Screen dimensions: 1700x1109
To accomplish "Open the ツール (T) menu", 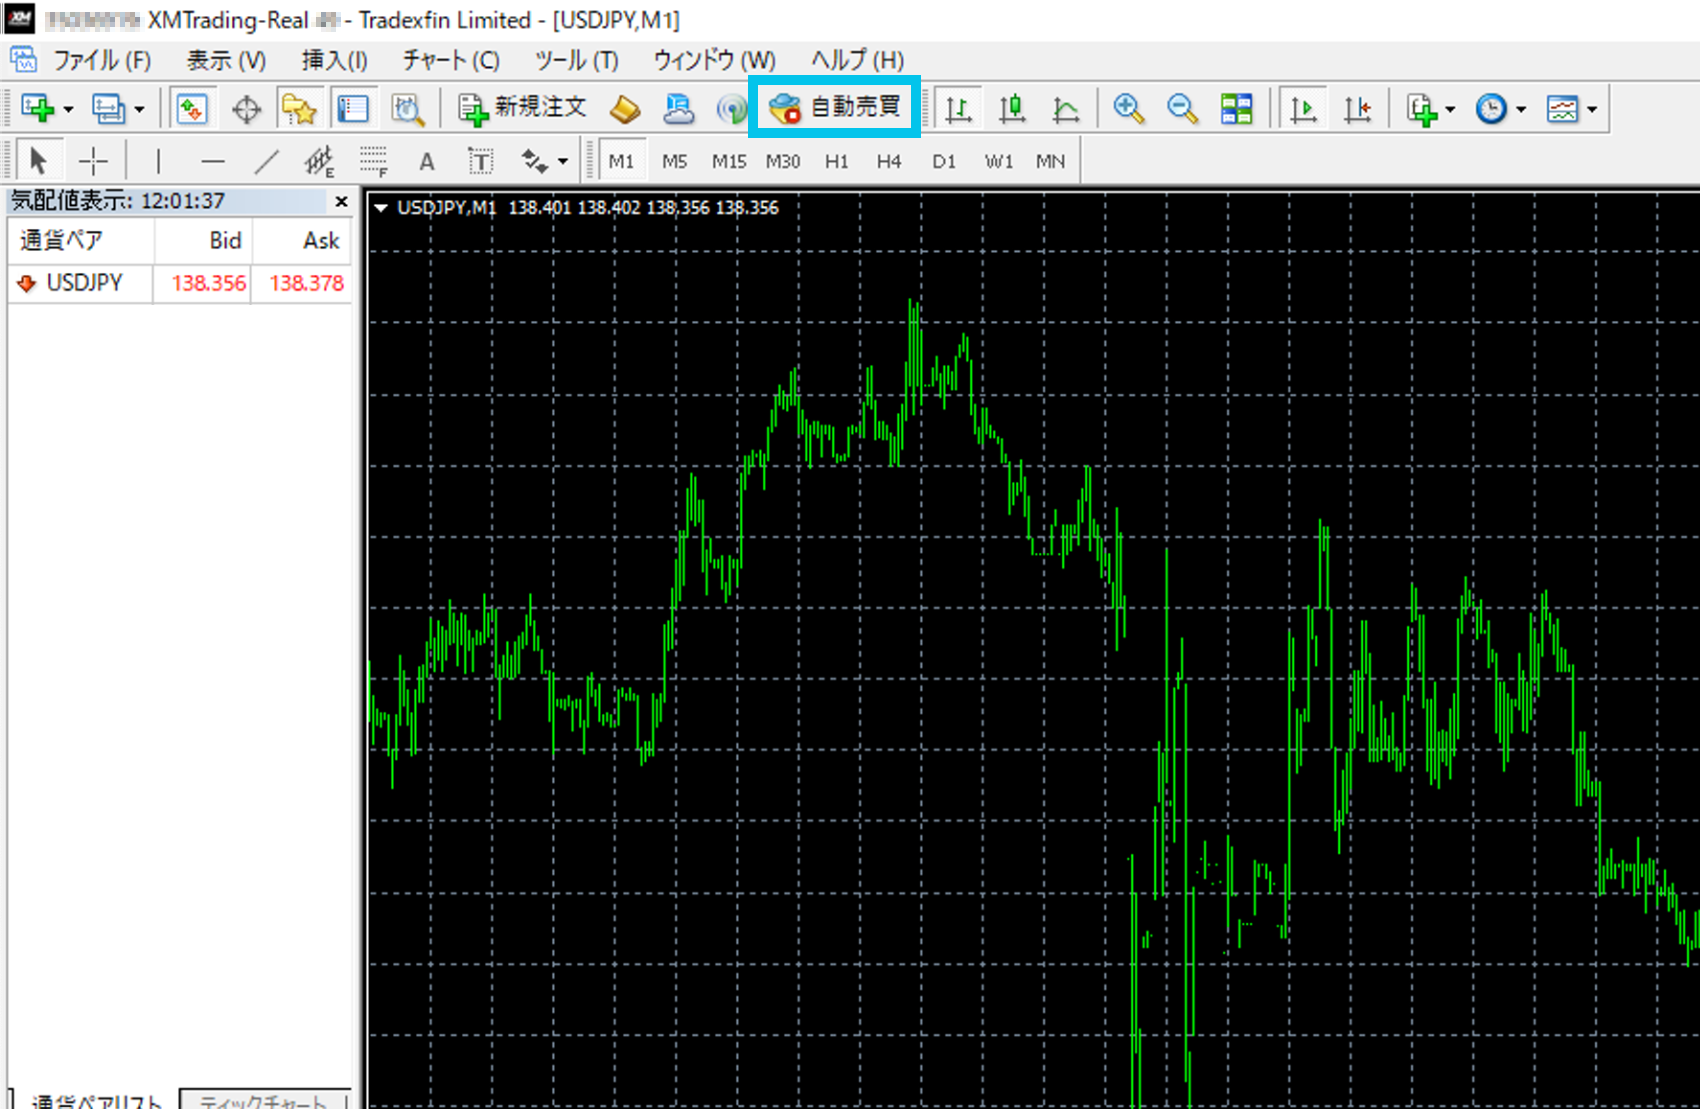I will (x=576, y=60).
